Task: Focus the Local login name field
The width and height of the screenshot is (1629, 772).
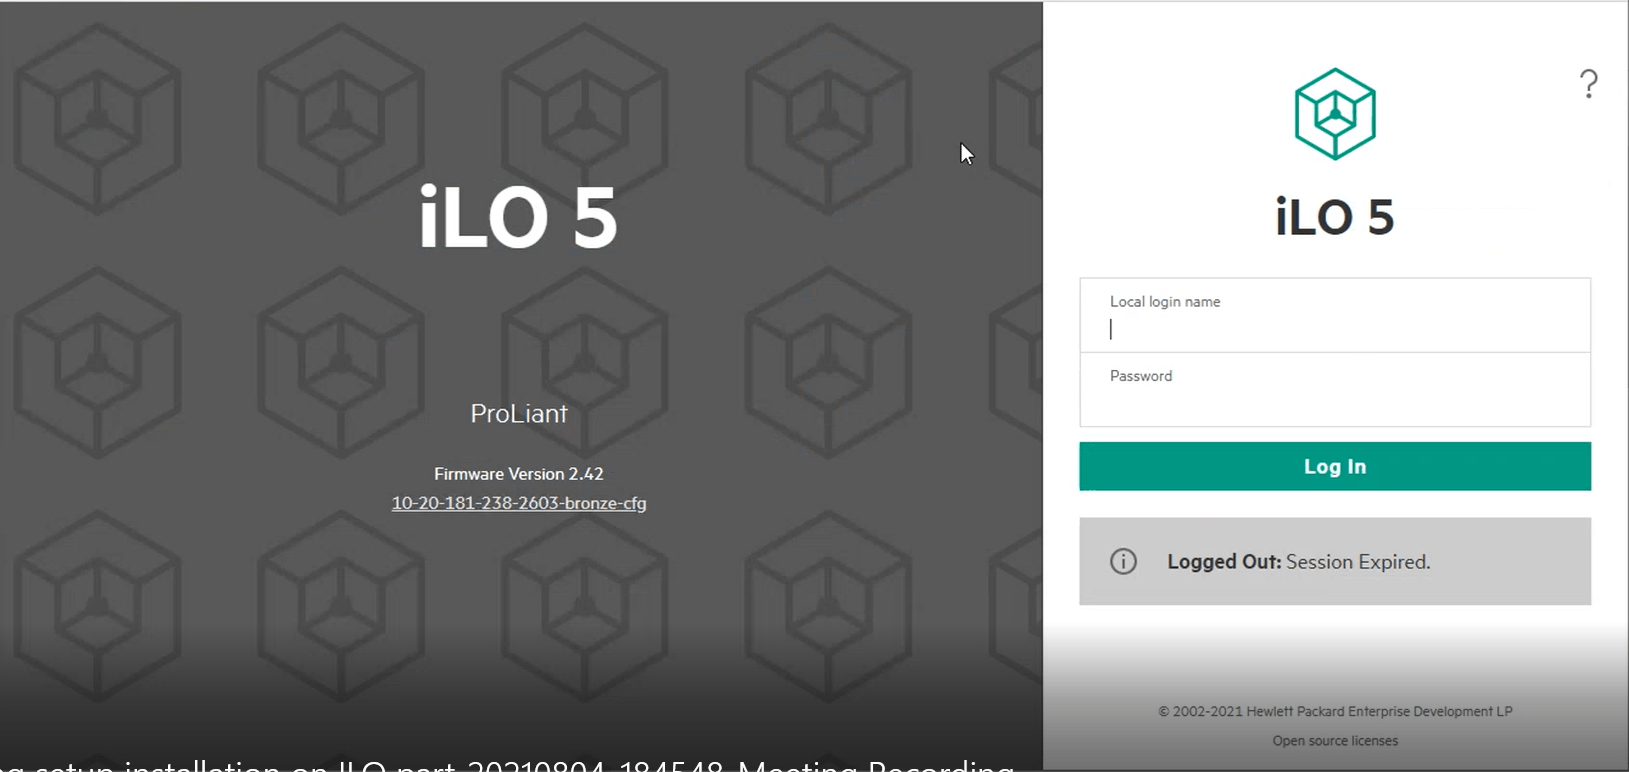Action: (1335, 315)
